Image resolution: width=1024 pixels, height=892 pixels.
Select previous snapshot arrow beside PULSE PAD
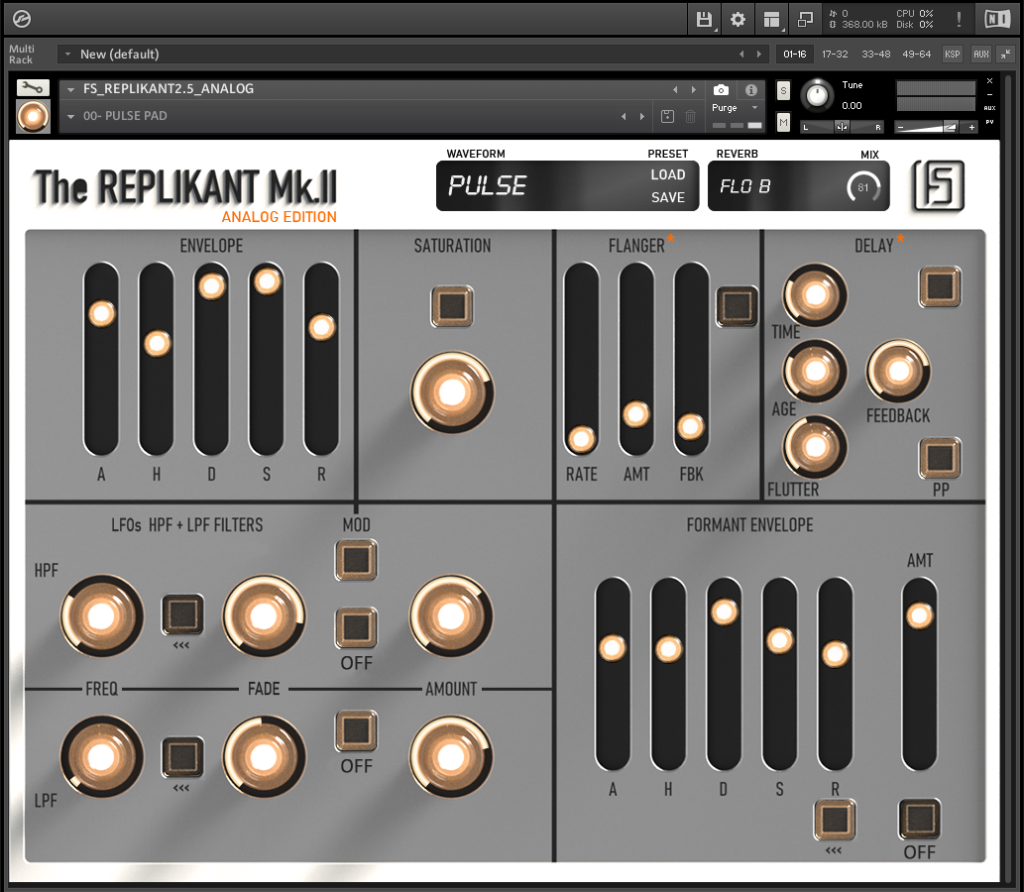(x=624, y=116)
